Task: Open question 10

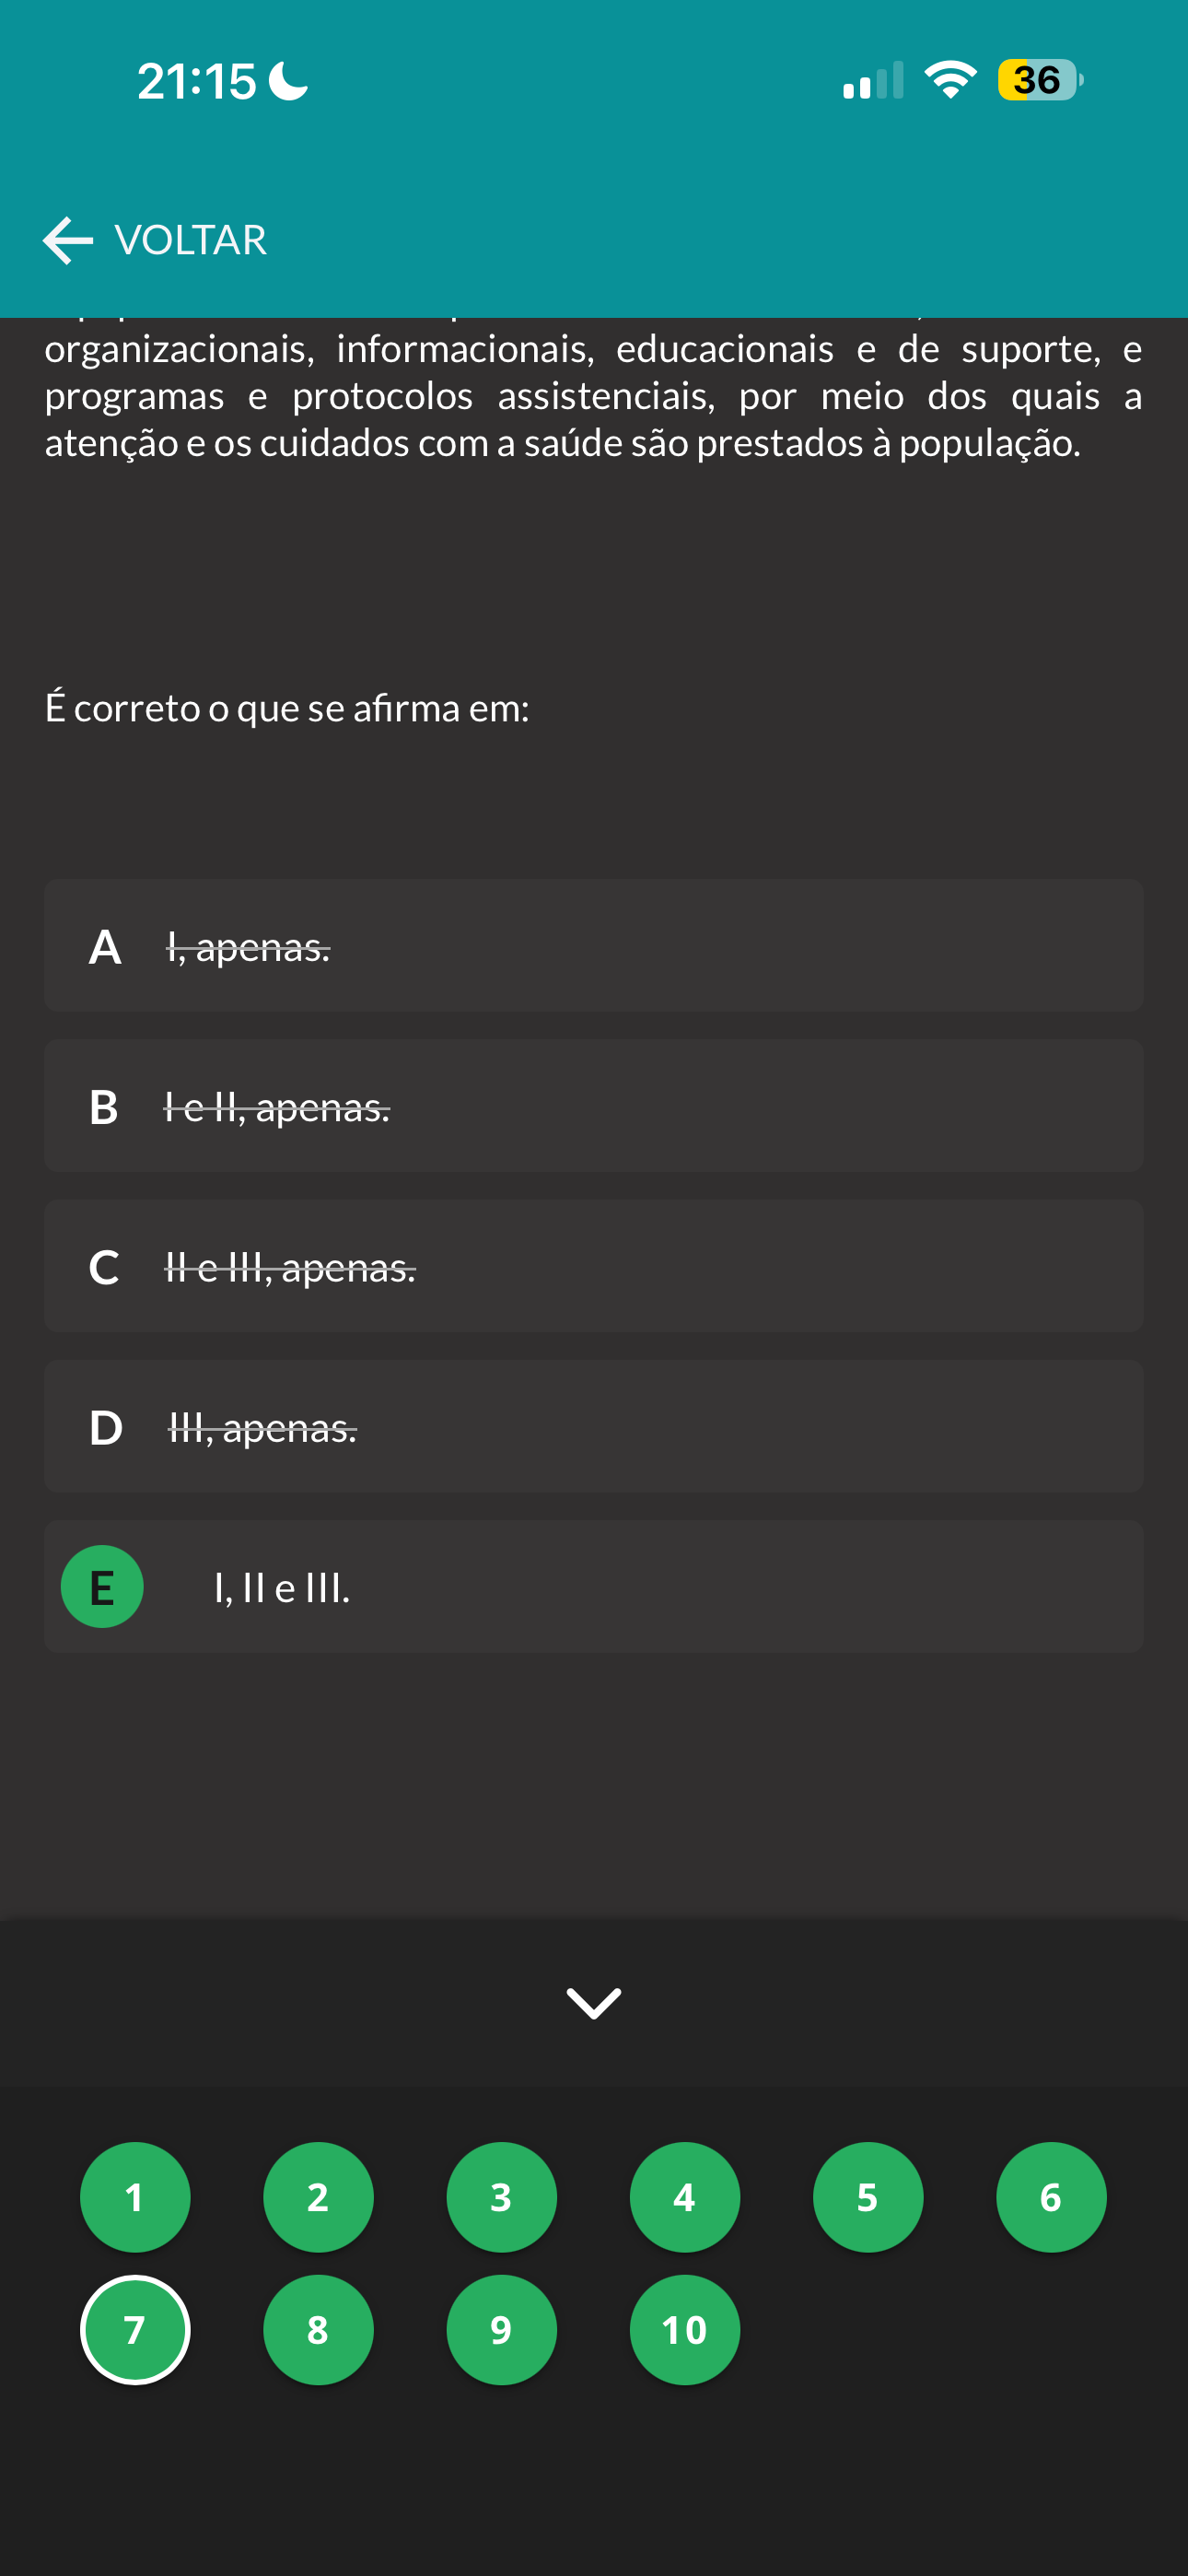Action: (685, 2330)
